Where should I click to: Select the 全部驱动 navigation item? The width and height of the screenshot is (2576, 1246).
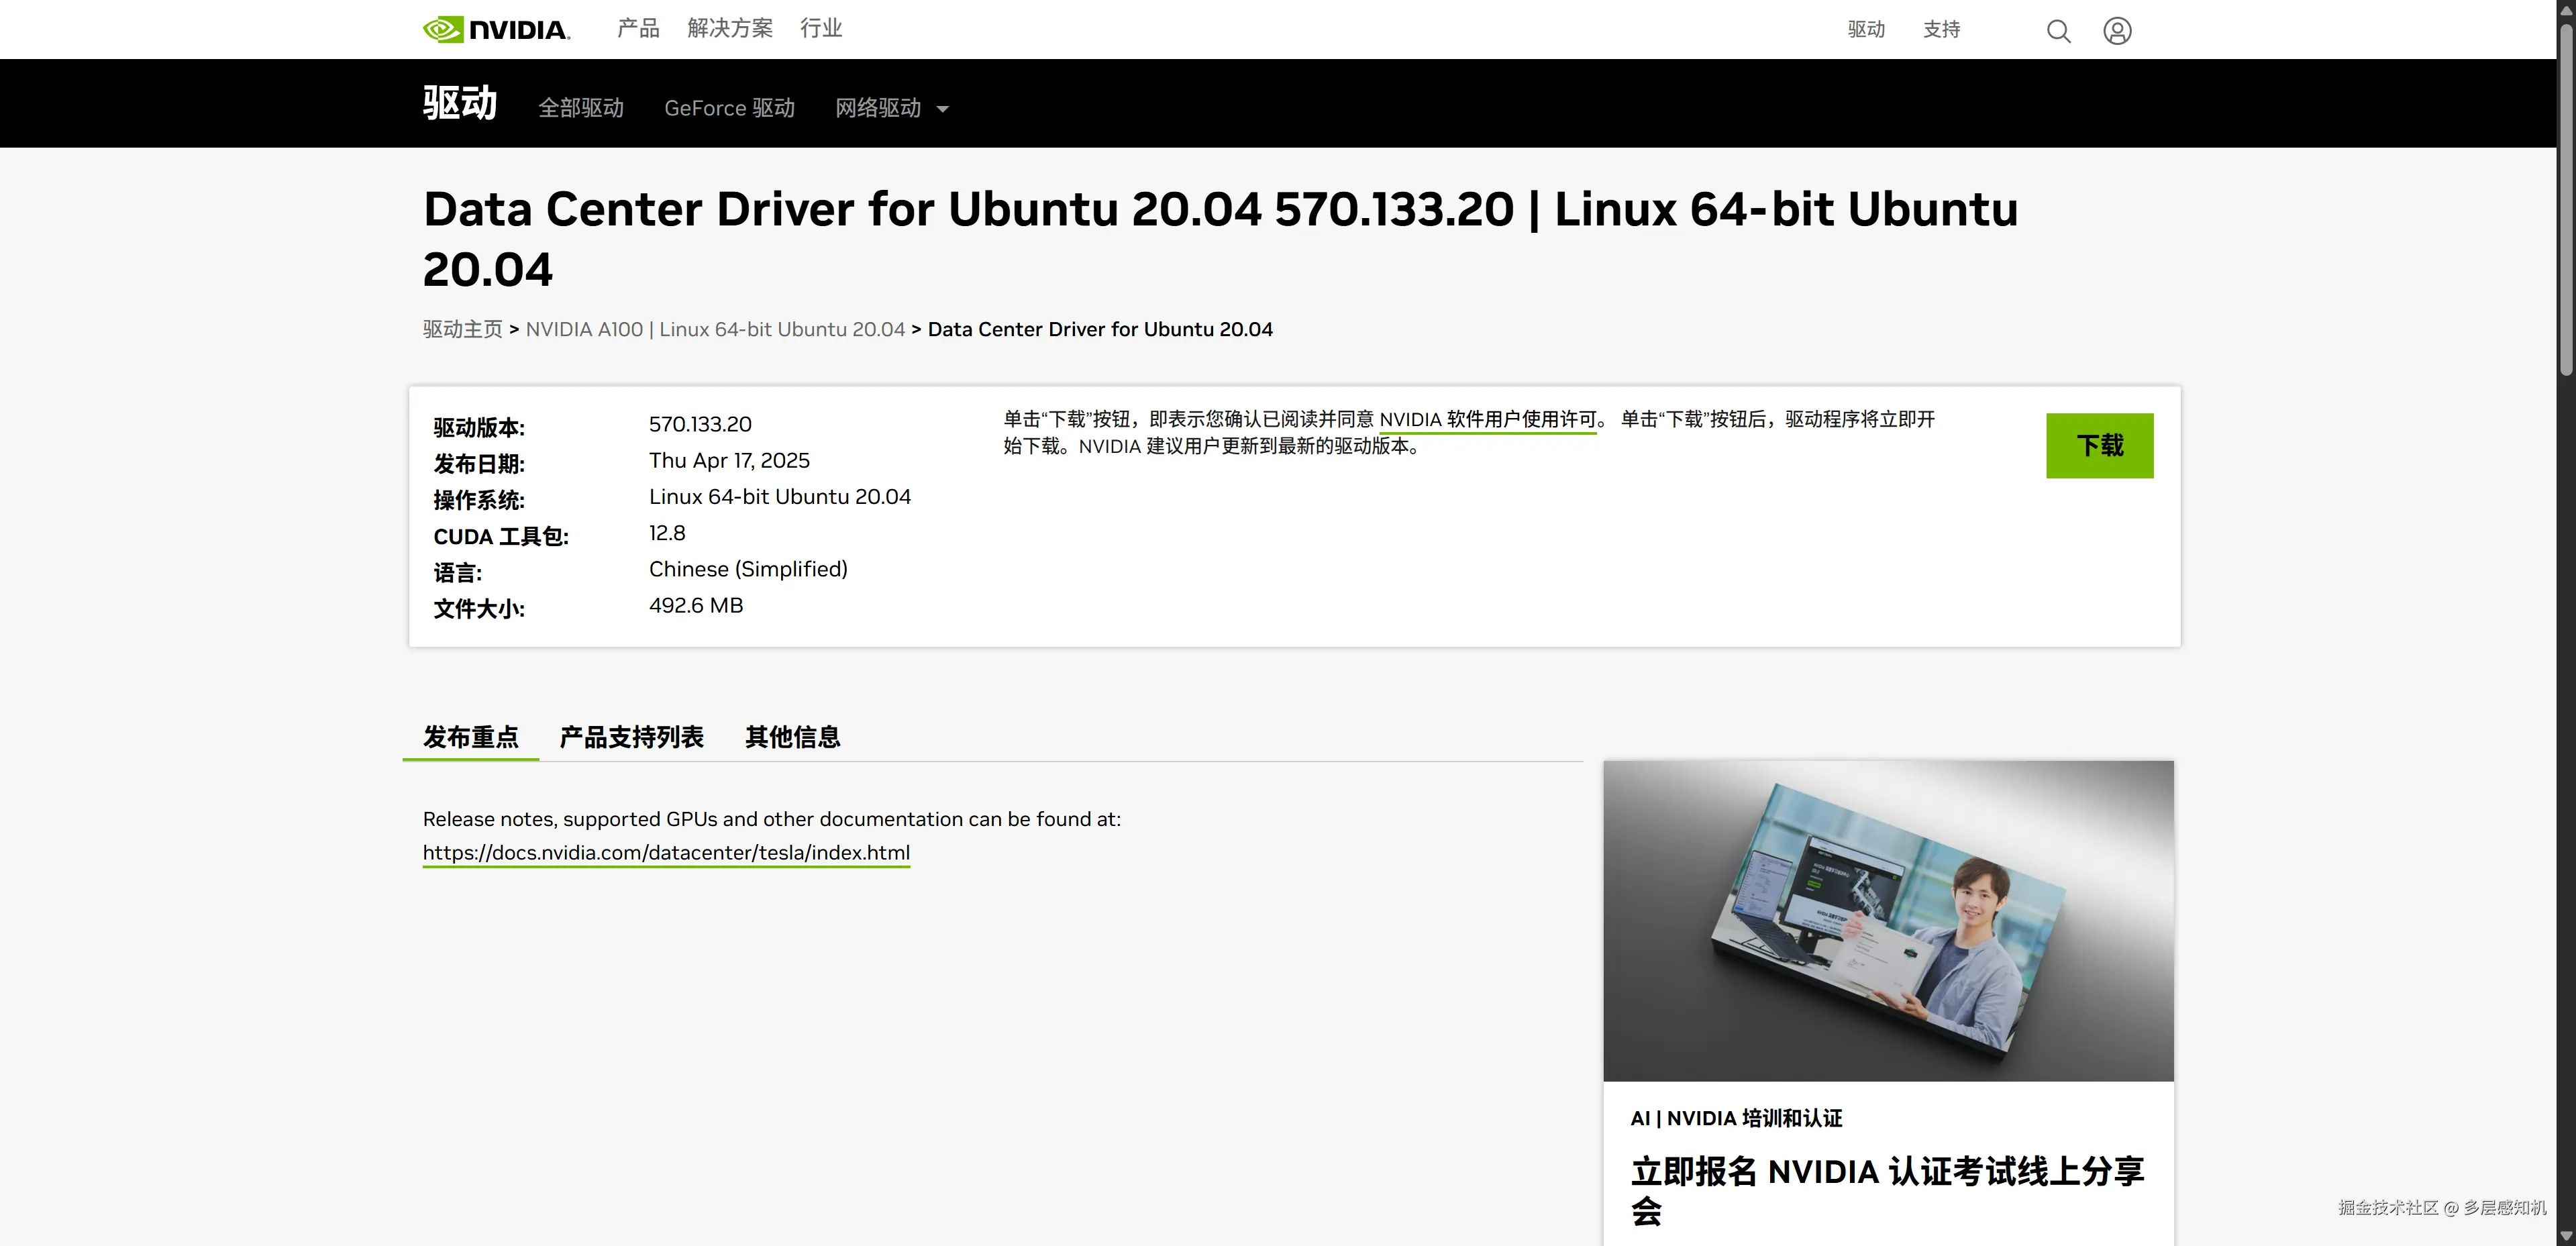tap(581, 108)
